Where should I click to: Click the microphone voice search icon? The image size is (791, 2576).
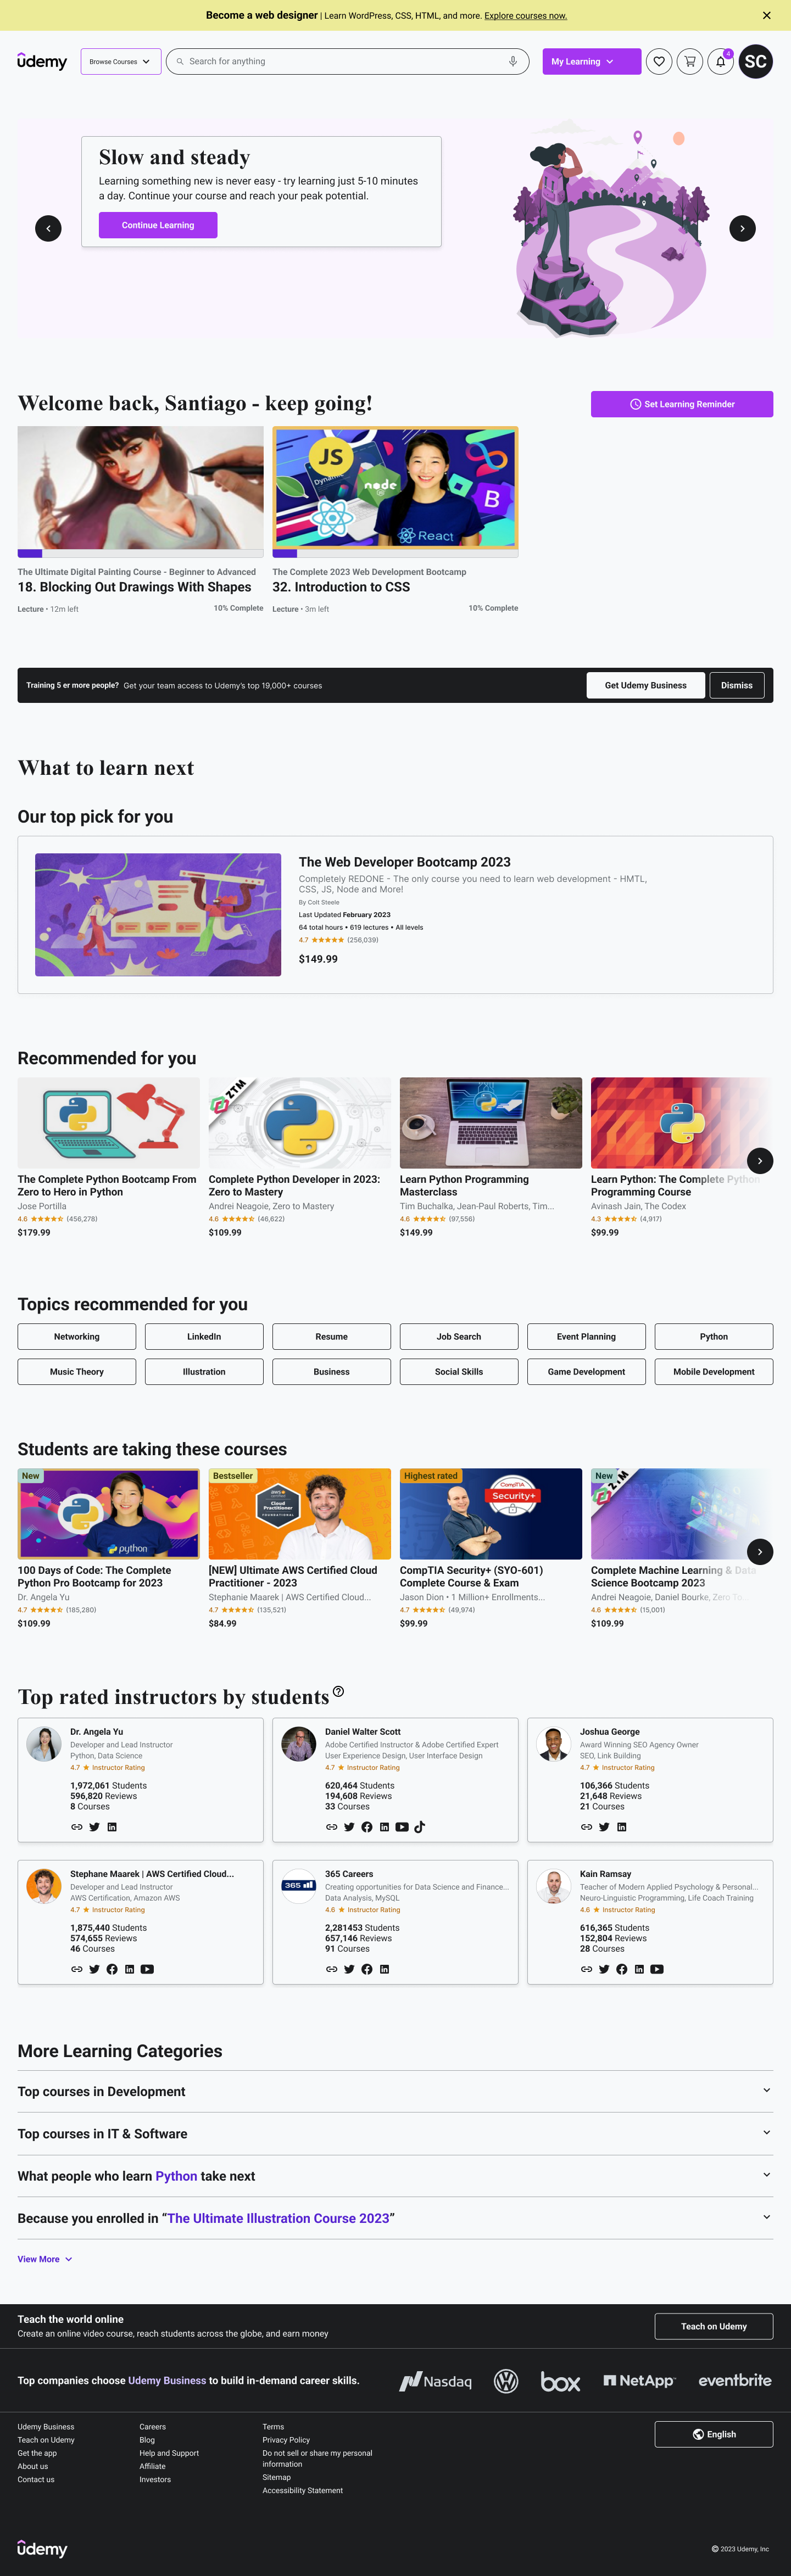tap(513, 62)
